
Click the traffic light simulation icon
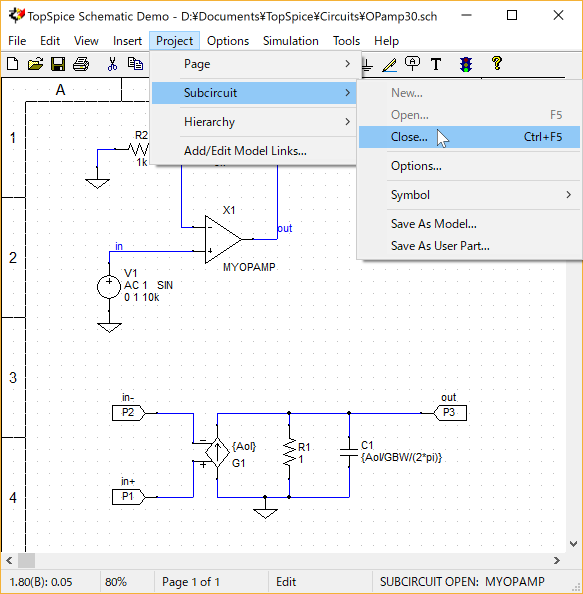pos(466,64)
